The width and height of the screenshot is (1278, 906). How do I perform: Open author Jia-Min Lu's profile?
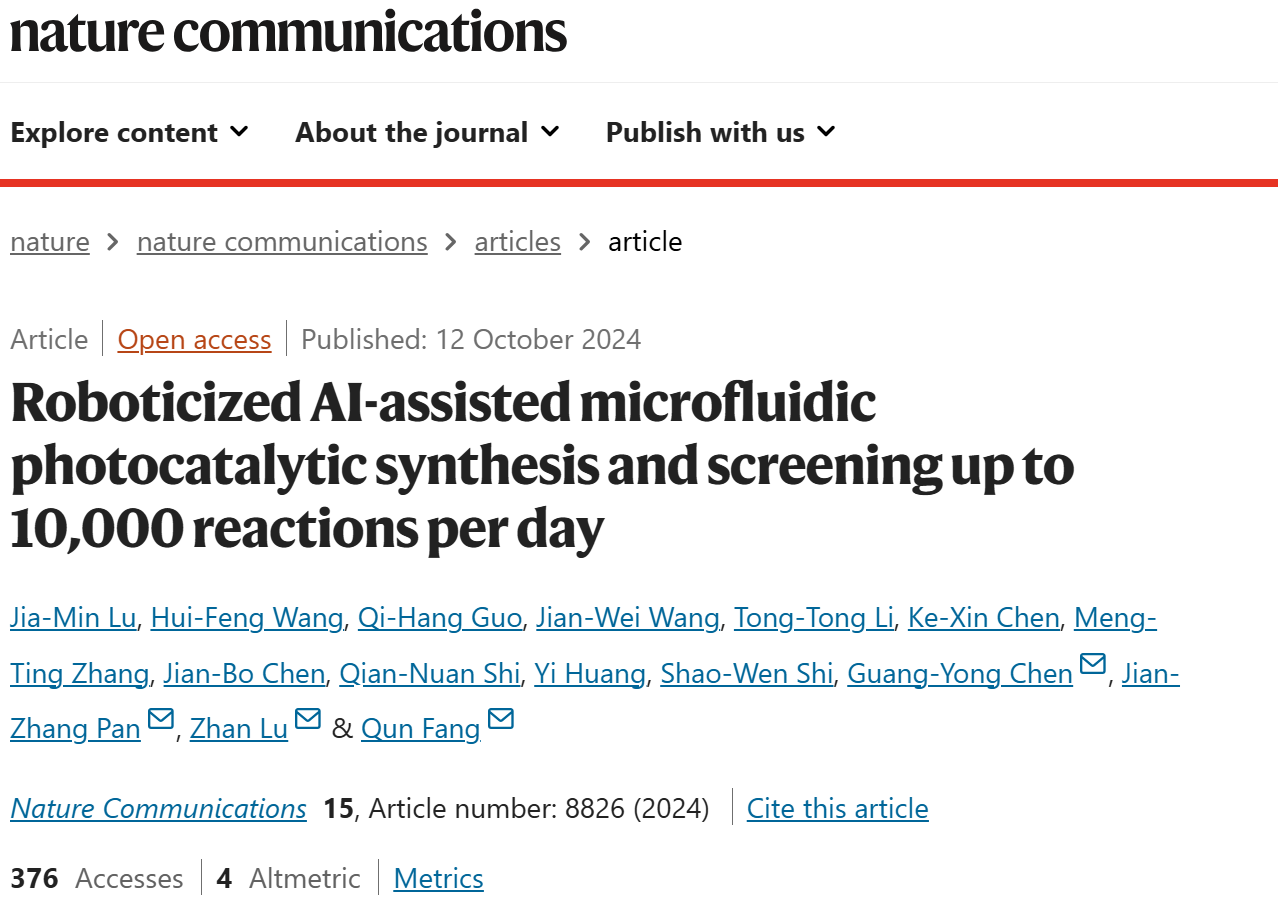[73, 618]
